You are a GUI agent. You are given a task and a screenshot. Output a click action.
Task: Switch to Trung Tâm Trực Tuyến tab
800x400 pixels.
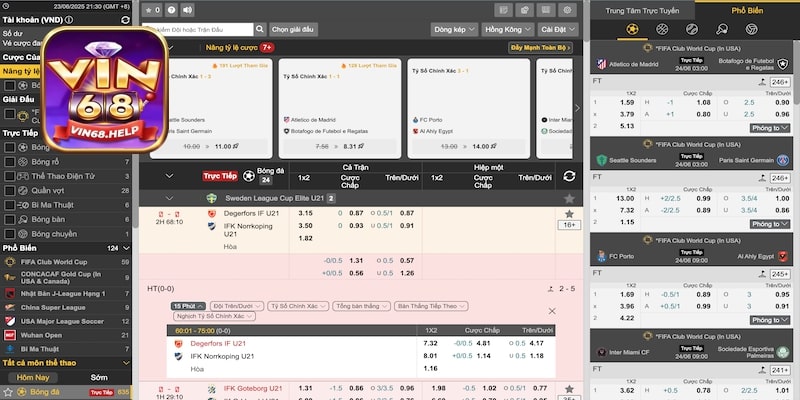[x=642, y=10]
